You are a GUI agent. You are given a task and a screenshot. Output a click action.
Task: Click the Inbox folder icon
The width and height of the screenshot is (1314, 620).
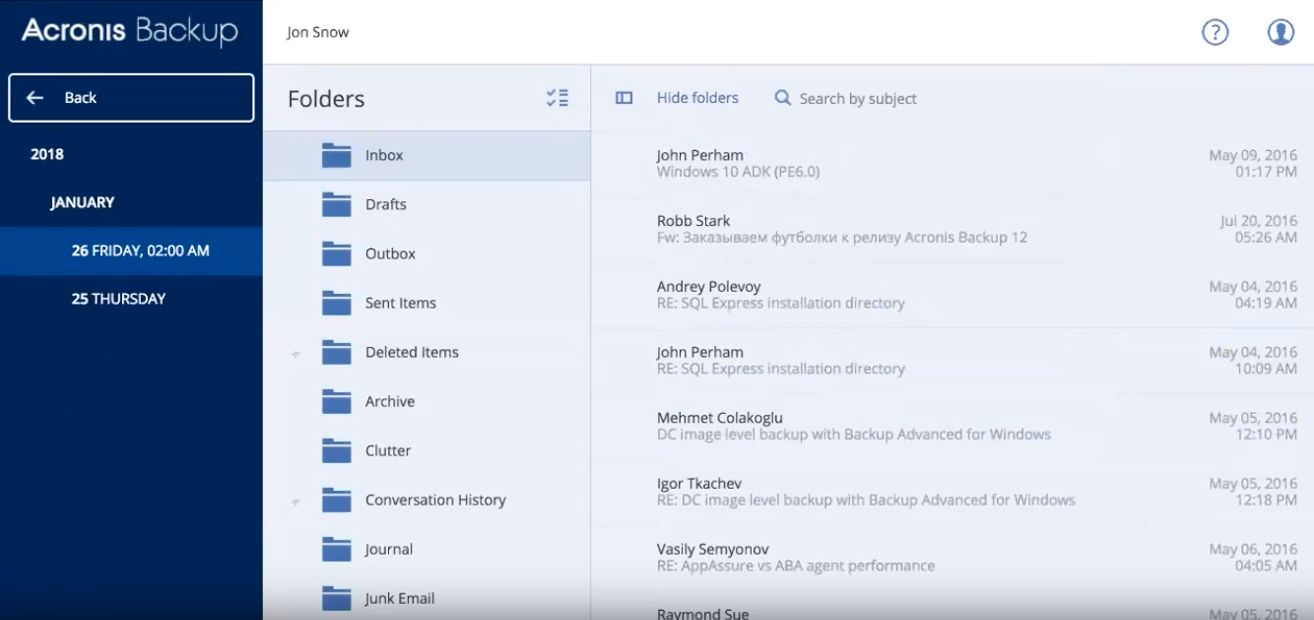point(337,155)
